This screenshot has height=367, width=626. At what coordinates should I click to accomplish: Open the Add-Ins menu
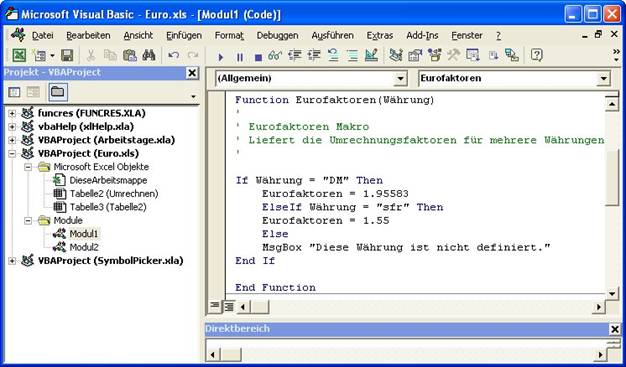(422, 36)
